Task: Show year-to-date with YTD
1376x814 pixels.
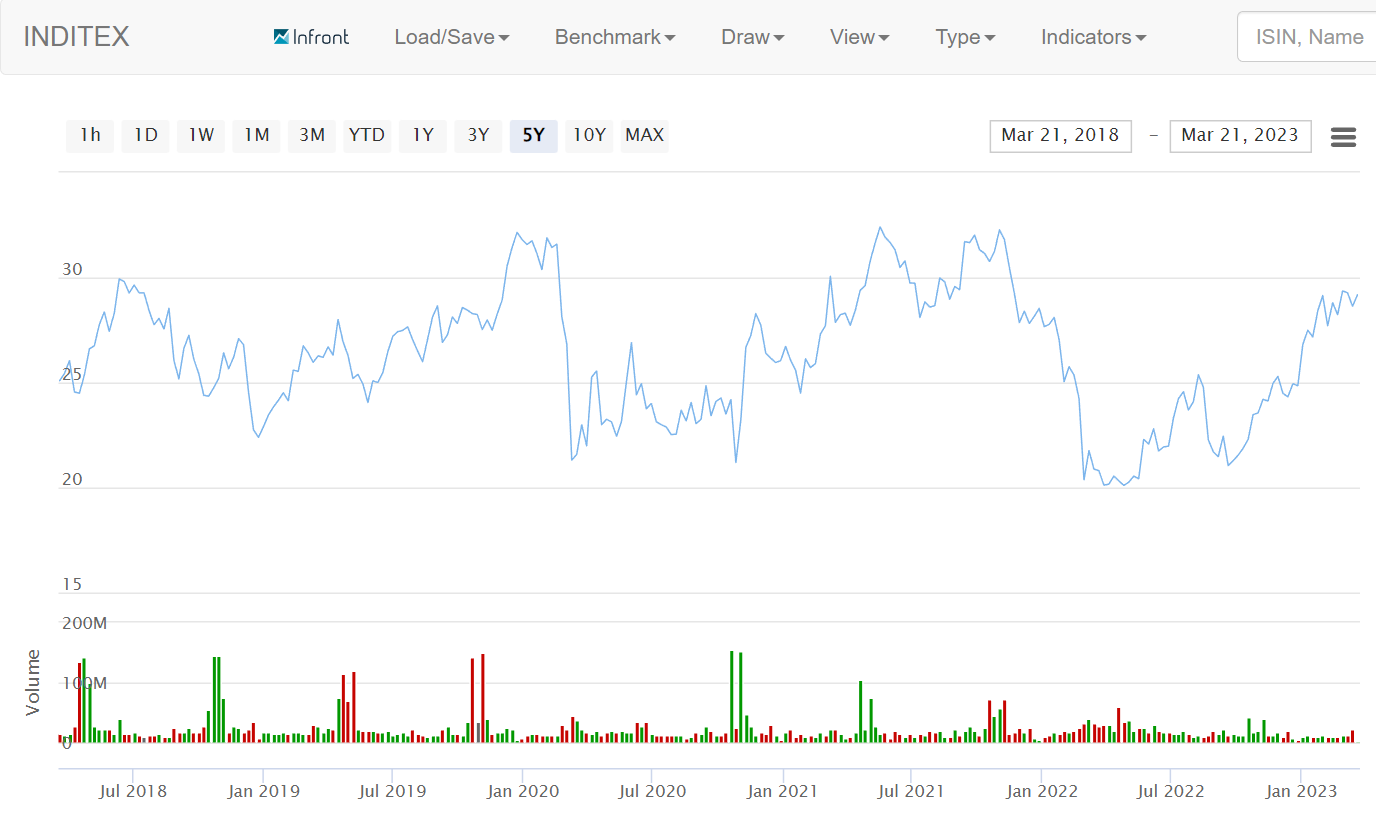Action: (x=367, y=135)
